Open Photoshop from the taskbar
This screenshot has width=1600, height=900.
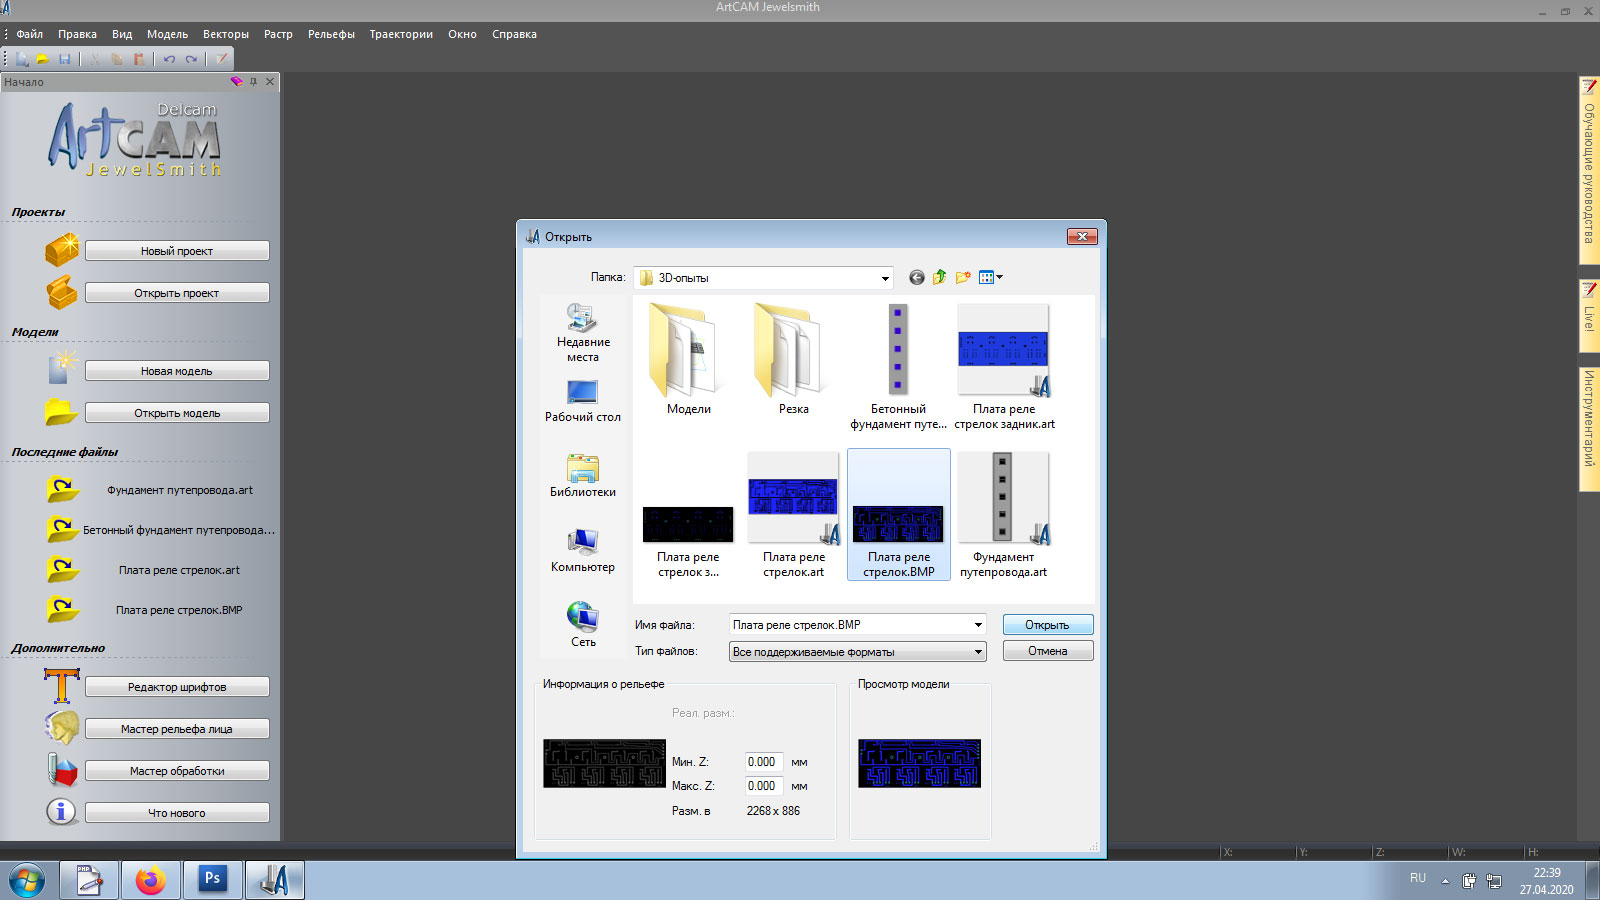tap(213, 880)
